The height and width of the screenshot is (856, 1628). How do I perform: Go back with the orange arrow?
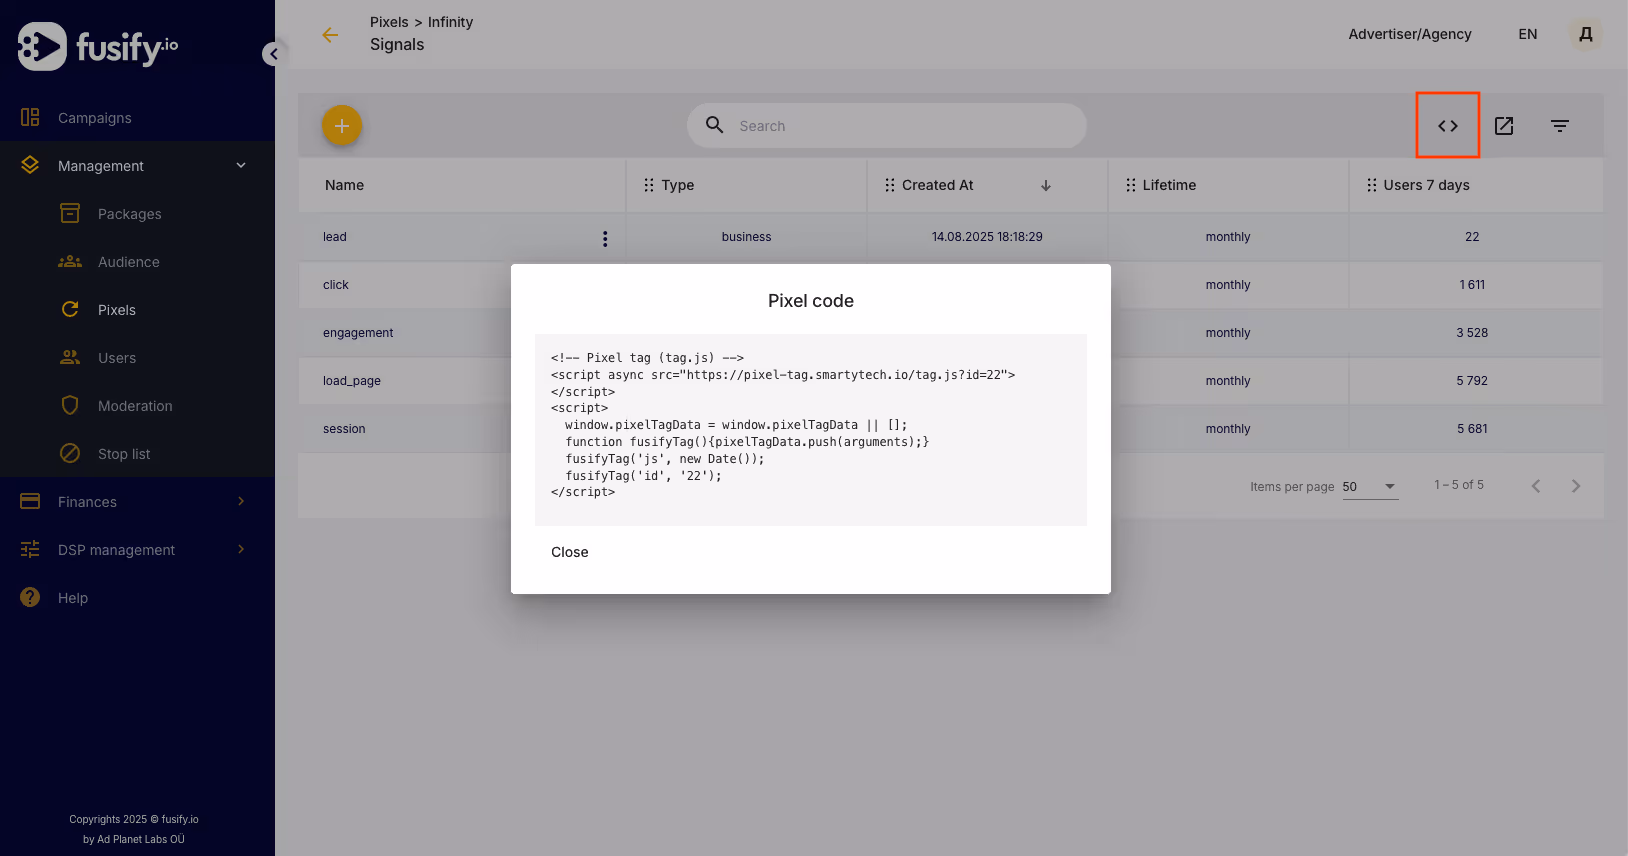tap(330, 35)
